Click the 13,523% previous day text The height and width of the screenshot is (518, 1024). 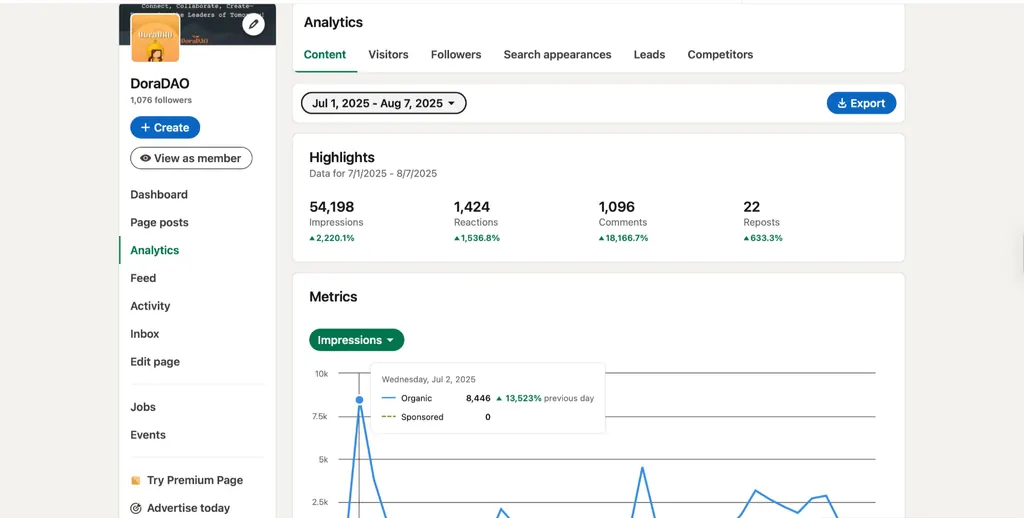[545, 398]
